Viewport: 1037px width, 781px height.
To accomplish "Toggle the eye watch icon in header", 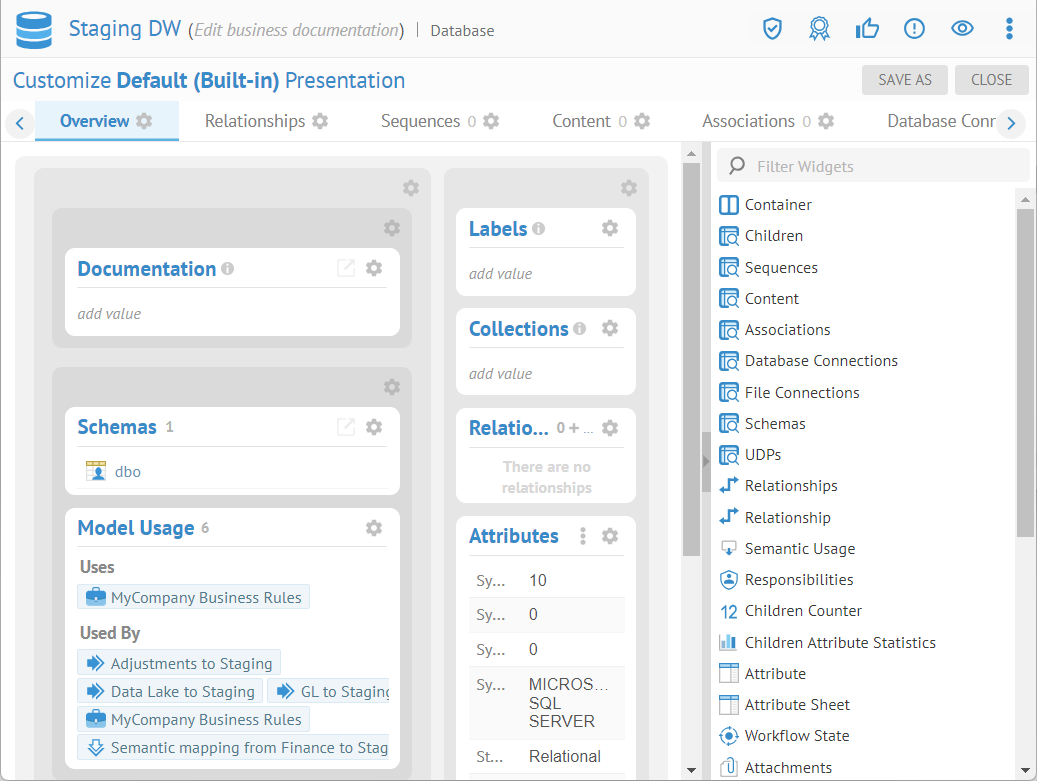I will coord(962,29).
